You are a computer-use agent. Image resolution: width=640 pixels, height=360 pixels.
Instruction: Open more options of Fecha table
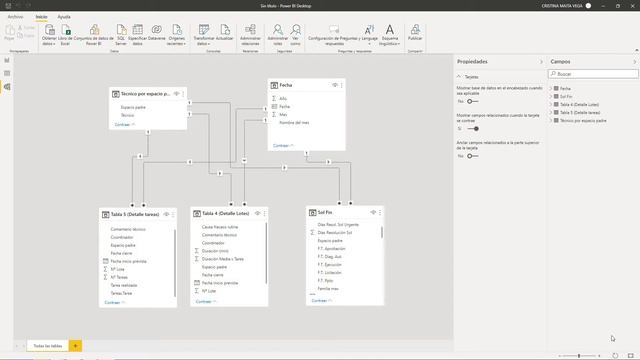click(x=342, y=85)
